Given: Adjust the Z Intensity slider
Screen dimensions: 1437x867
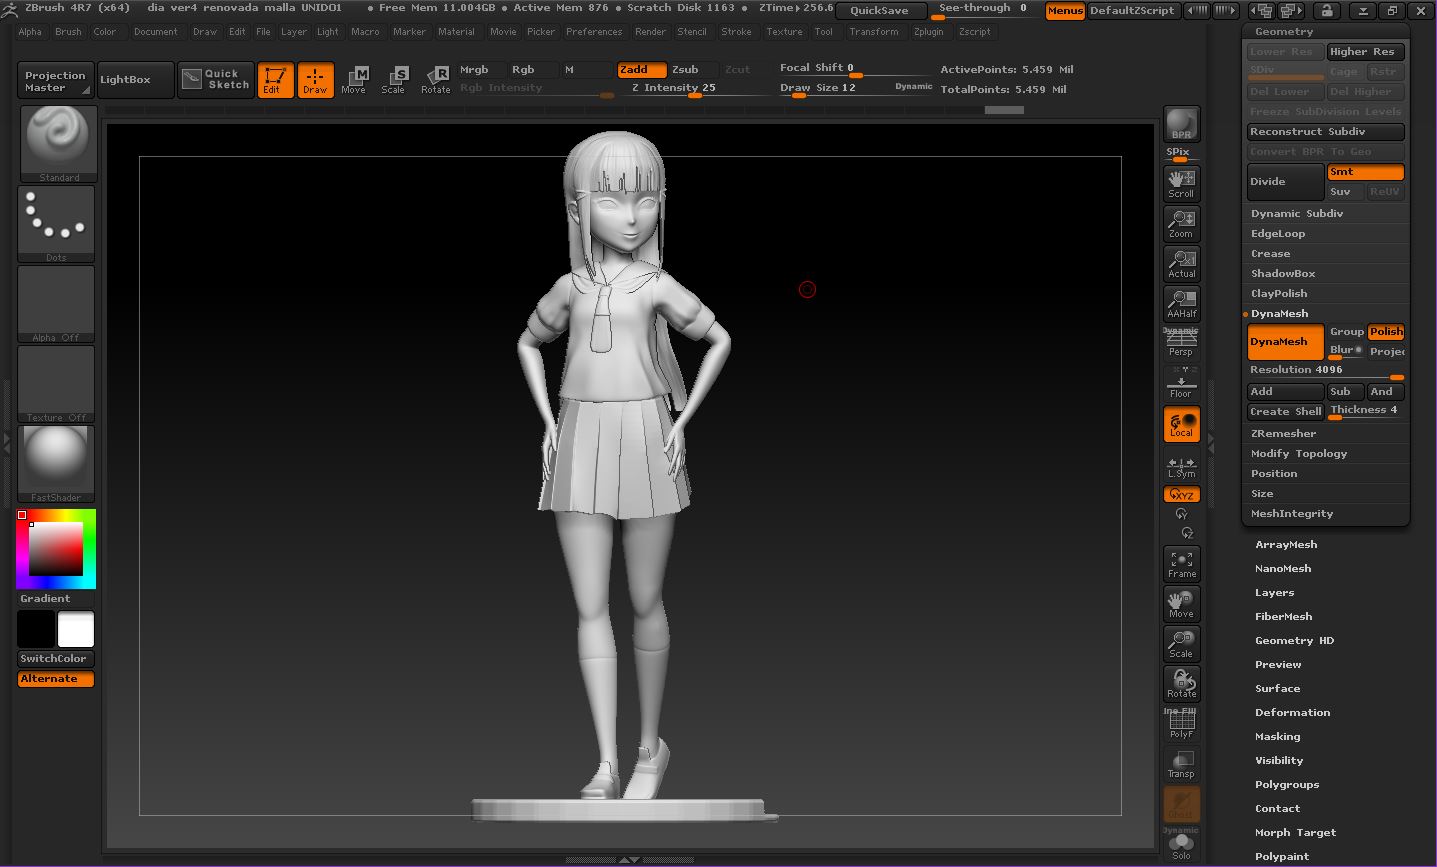Looking at the screenshot, I should (695, 89).
